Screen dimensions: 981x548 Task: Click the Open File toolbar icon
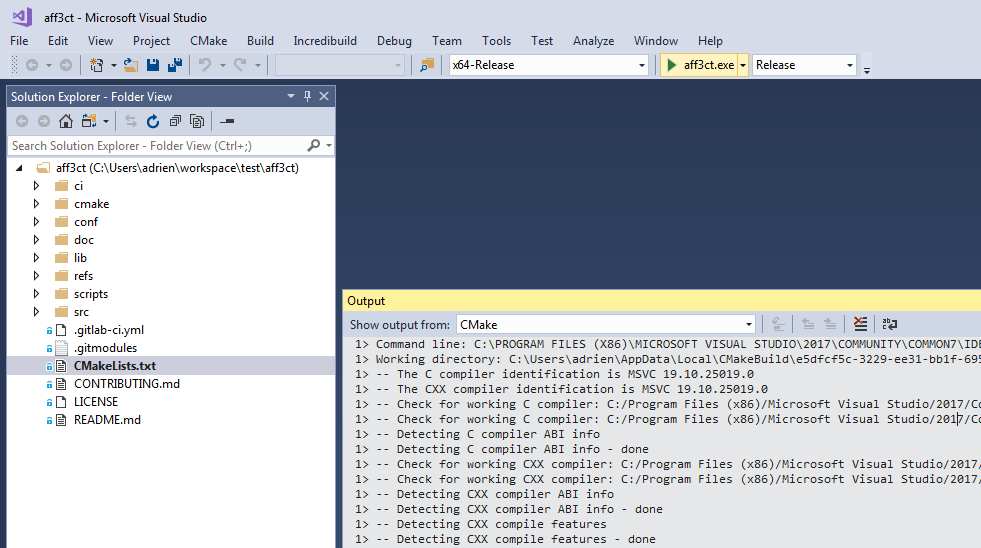click(x=131, y=65)
